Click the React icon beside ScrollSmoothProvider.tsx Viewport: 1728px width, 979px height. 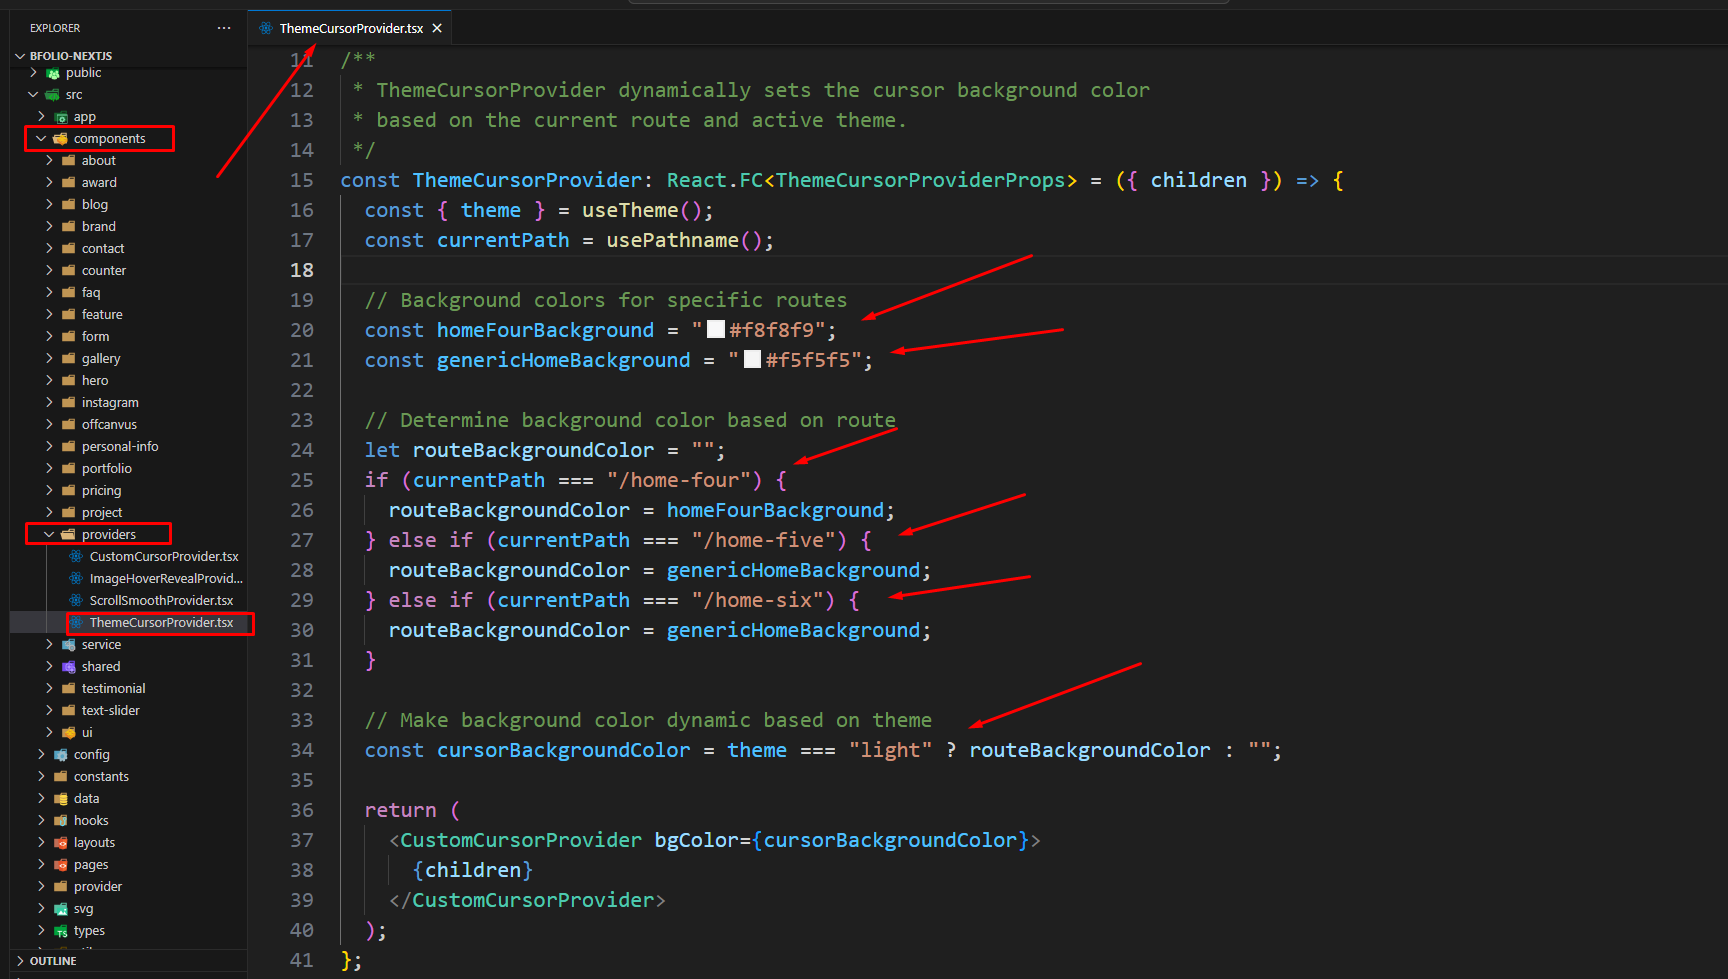pos(76,600)
